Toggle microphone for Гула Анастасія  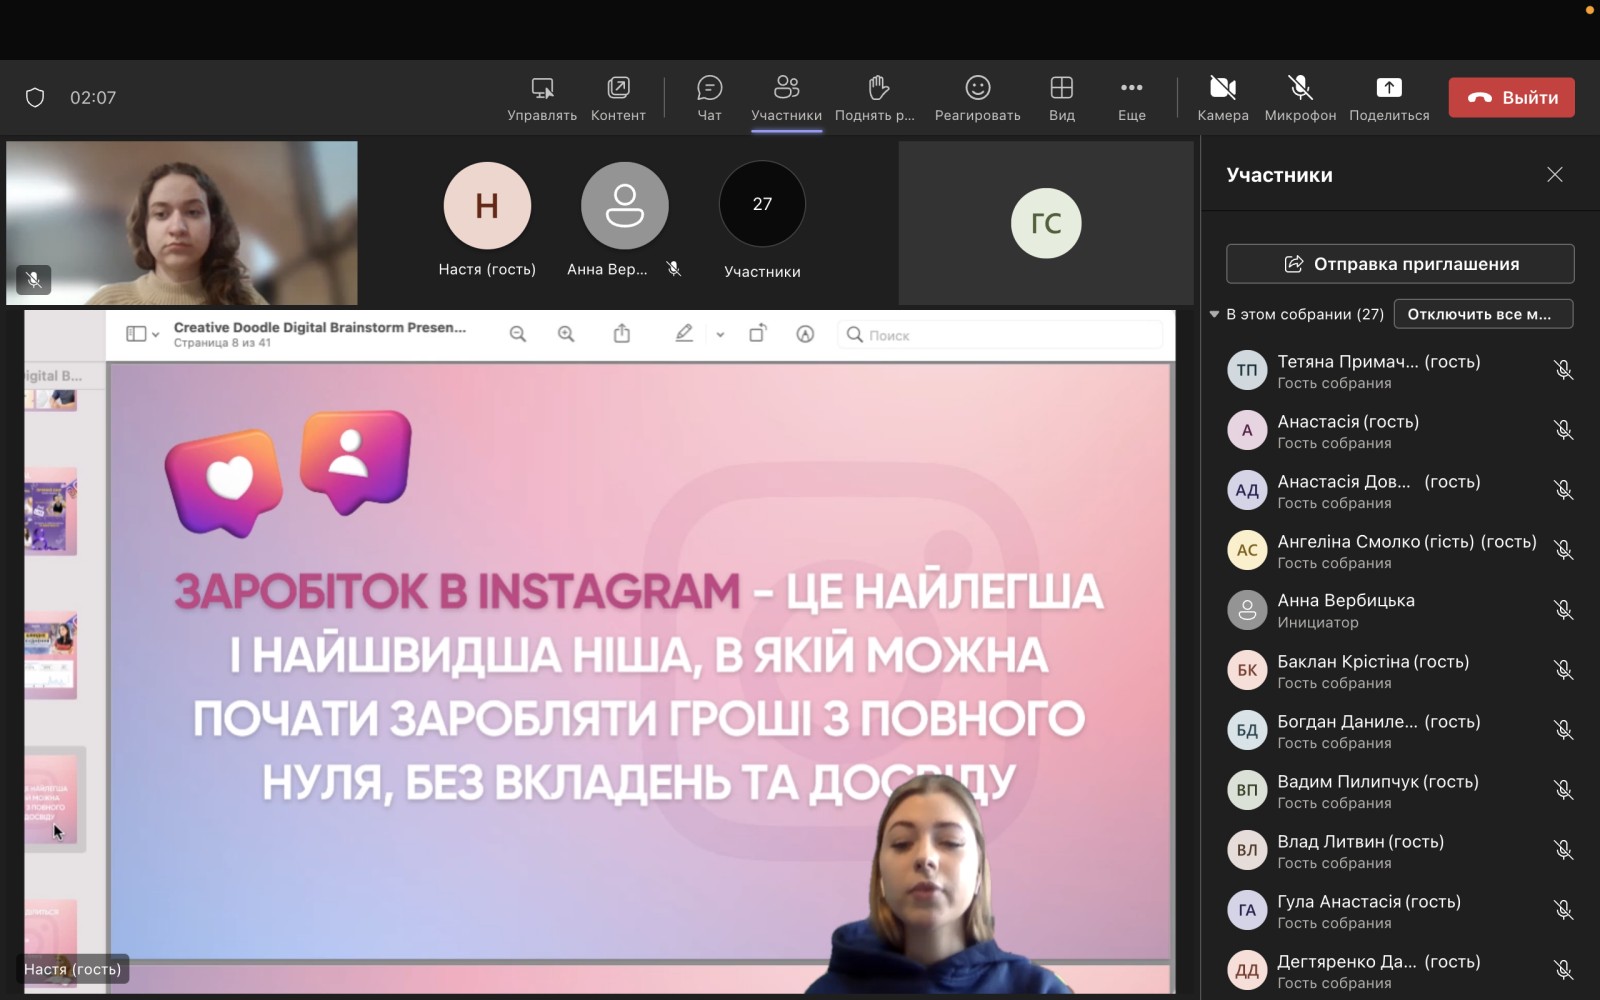coord(1564,910)
